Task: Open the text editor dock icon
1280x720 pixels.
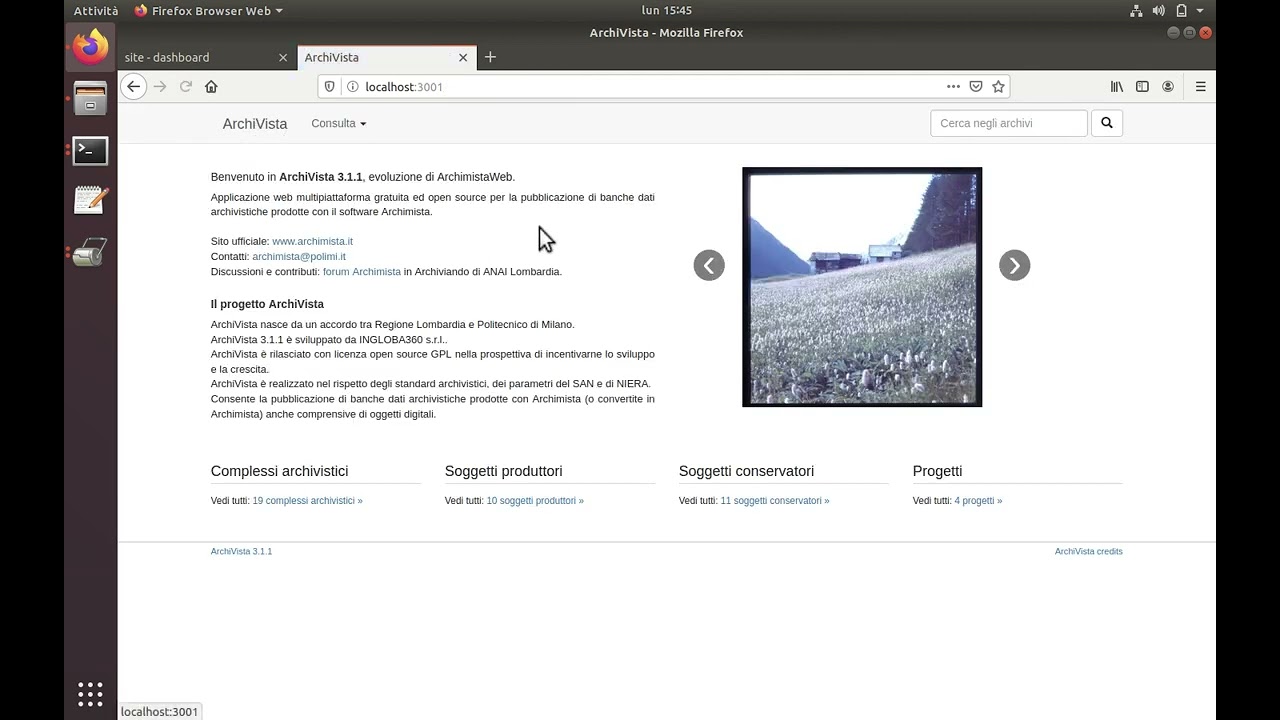Action: [90, 200]
